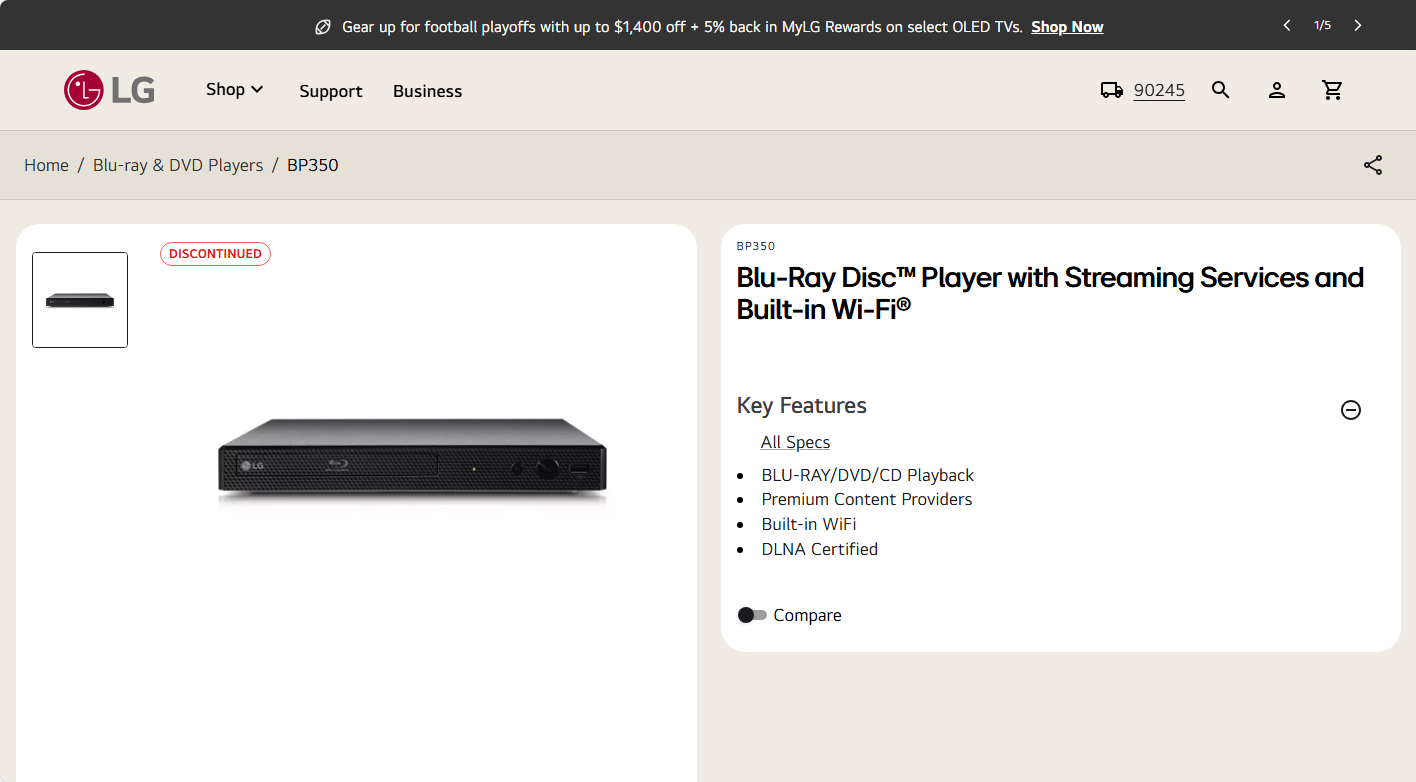Open the Shop dropdown menu

pyautogui.click(x=235, y=89)
